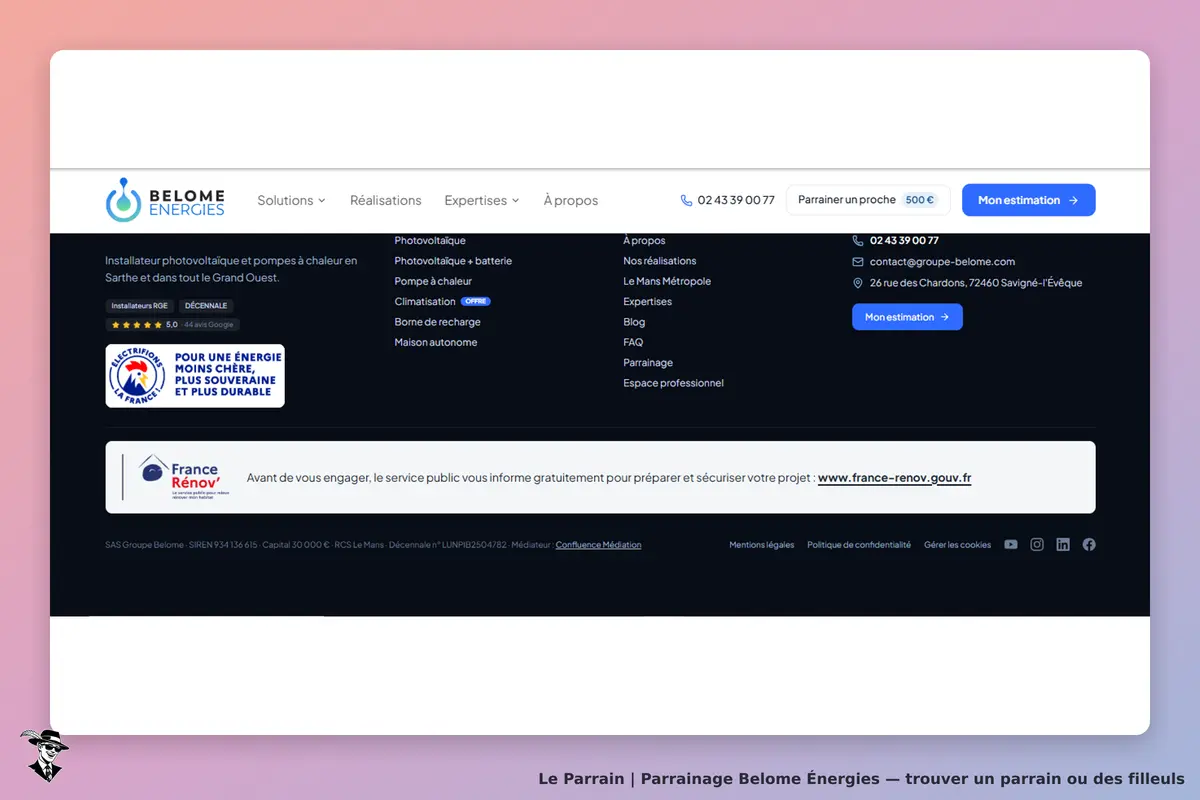The image size is (1200, 800).
Task: Open the Blog footer link
Action: tap(634, 322)
